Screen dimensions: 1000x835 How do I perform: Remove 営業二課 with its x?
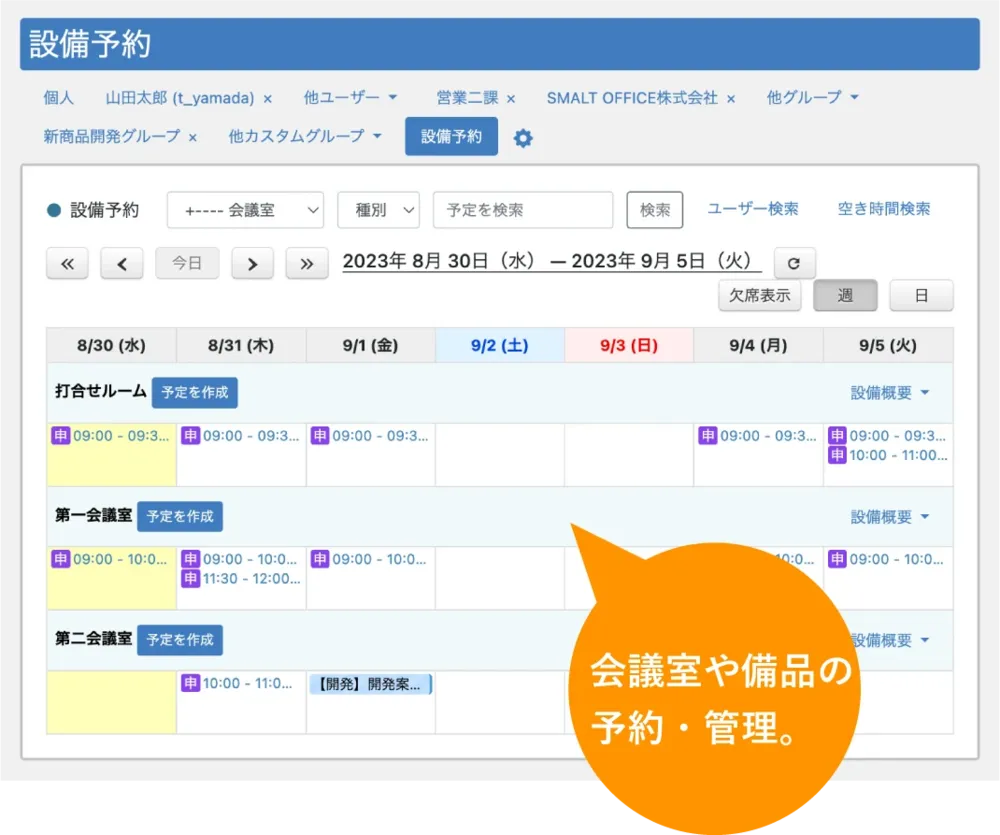click(511, 99)
